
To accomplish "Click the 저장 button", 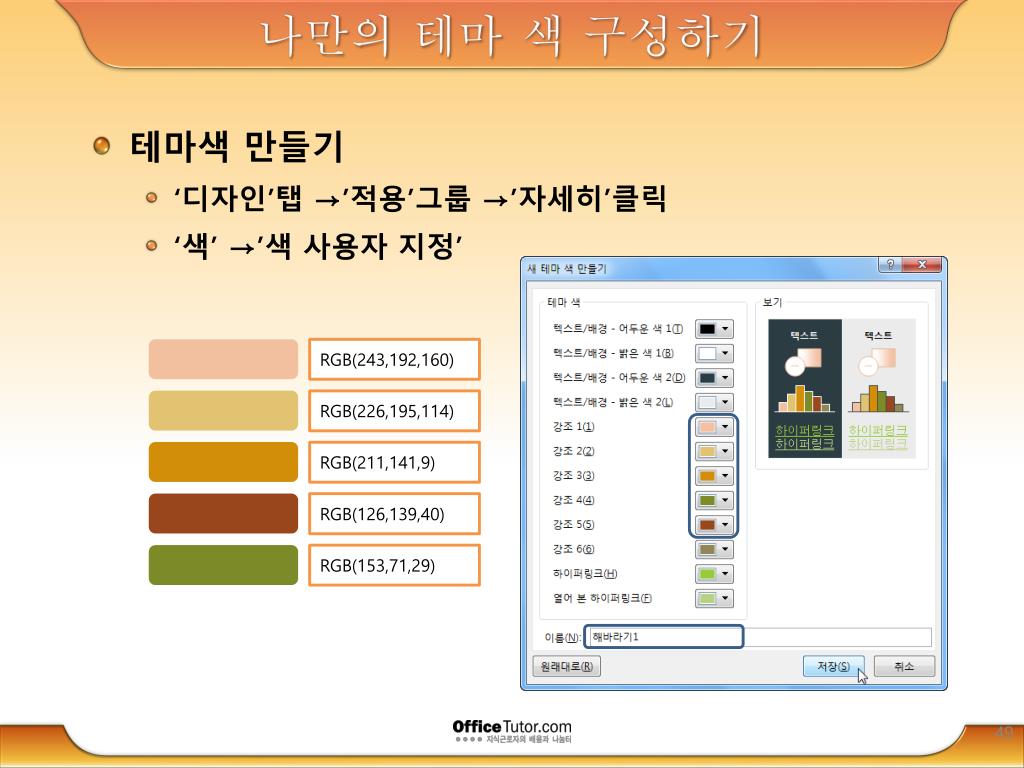I will coord(833,666).
